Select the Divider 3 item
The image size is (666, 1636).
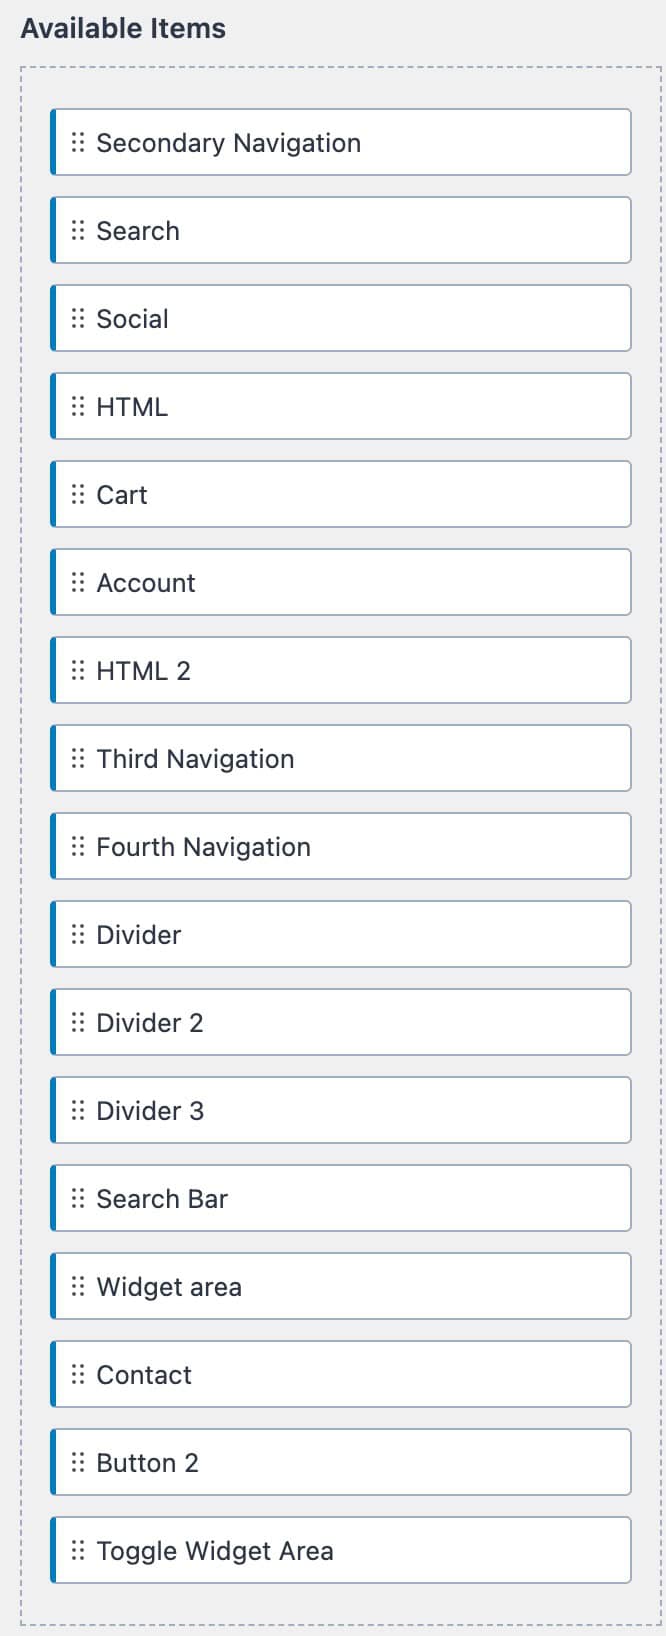click(x=340, y=1110)
